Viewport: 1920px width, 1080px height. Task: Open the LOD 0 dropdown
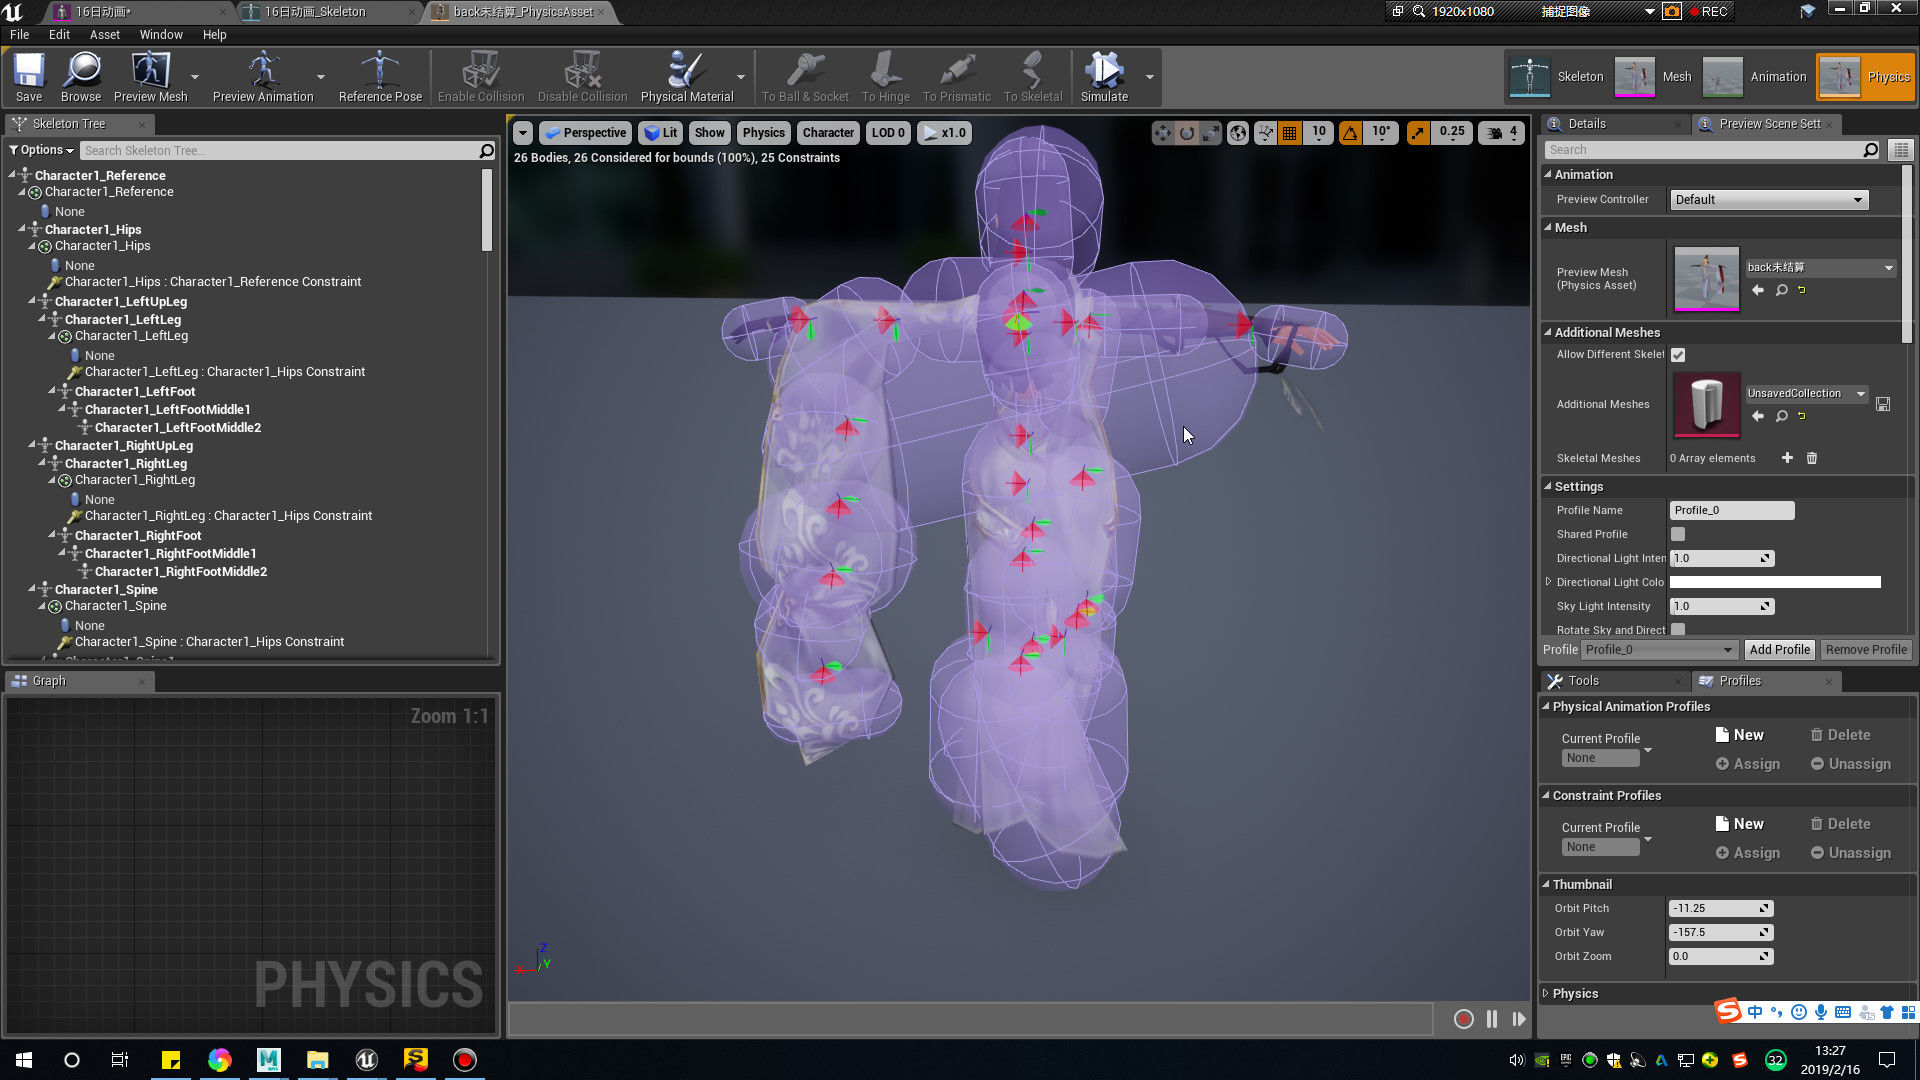888,133
